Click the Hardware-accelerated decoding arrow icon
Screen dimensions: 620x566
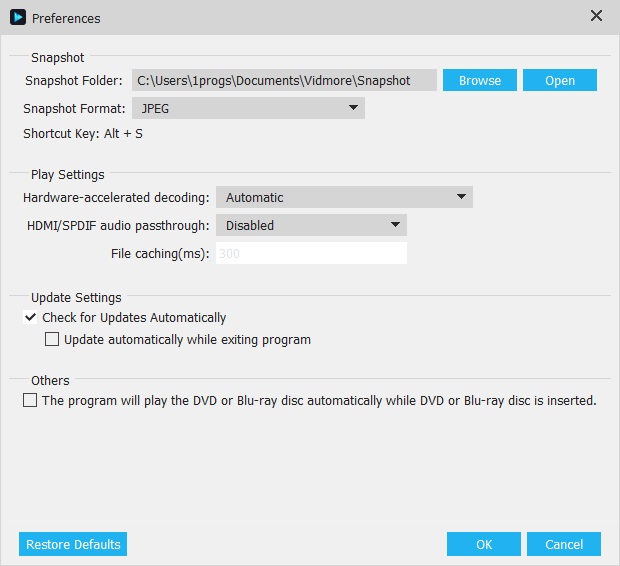tap(461, 197)
